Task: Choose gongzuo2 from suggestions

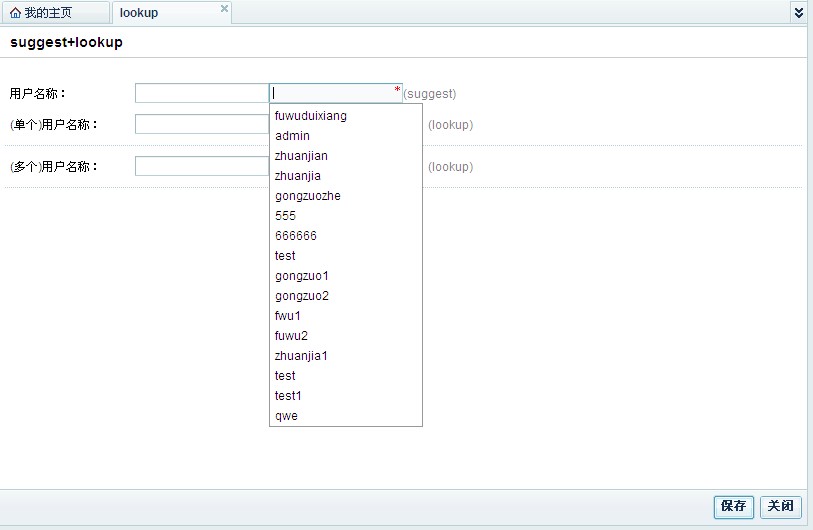Action: pos(346,296)
